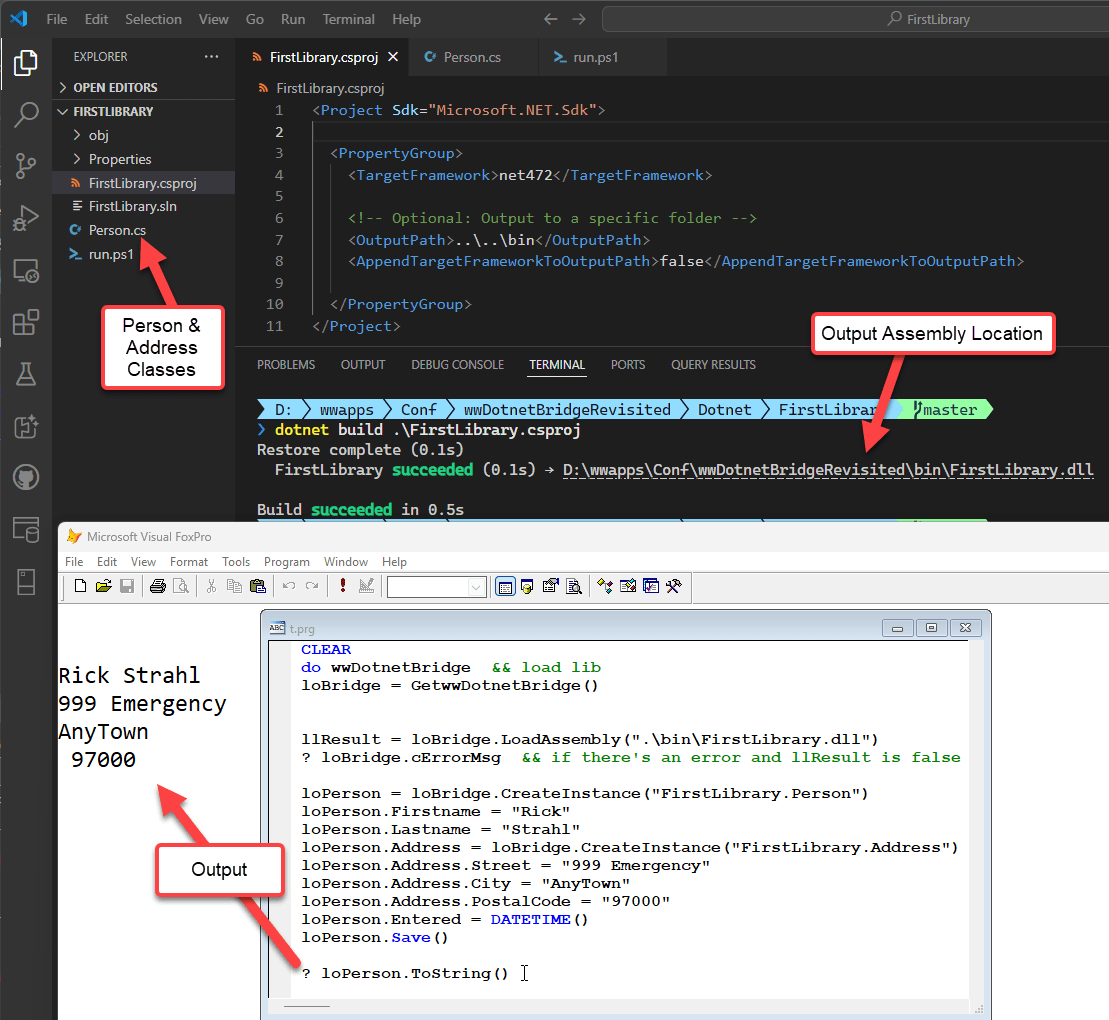Open the Run and Debug view
Image resolution: width=1109 pixels, height=1020 pixels.
26,218
